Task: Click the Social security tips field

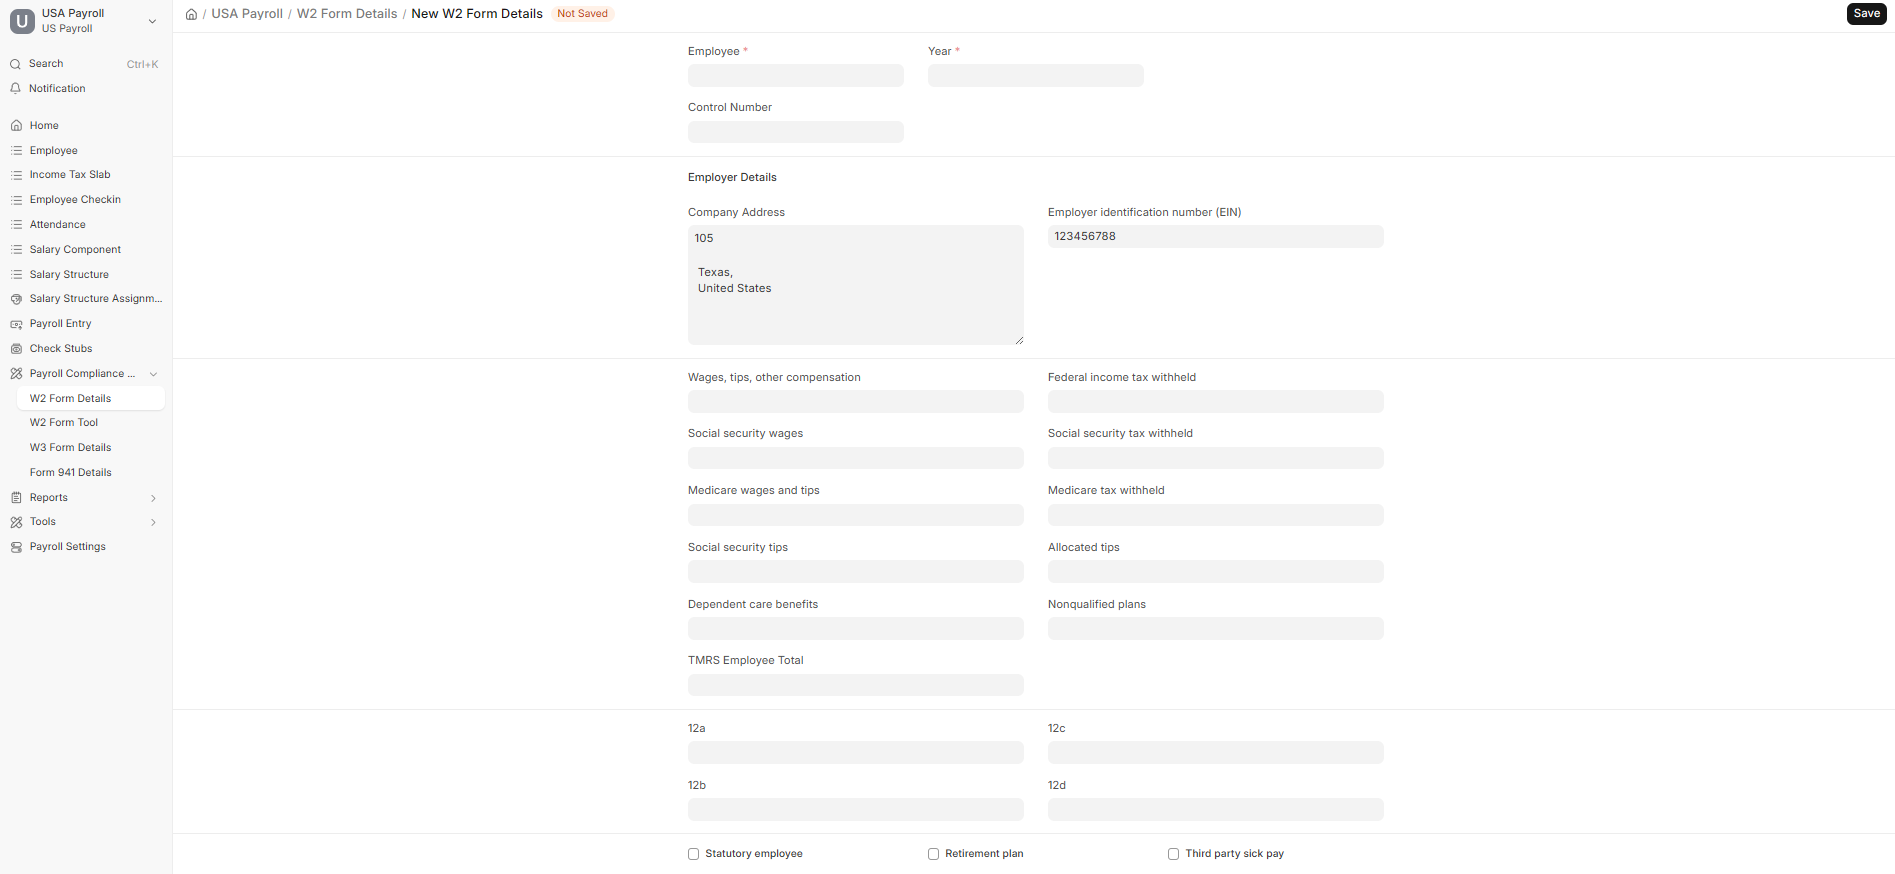Action: [856, 572]
